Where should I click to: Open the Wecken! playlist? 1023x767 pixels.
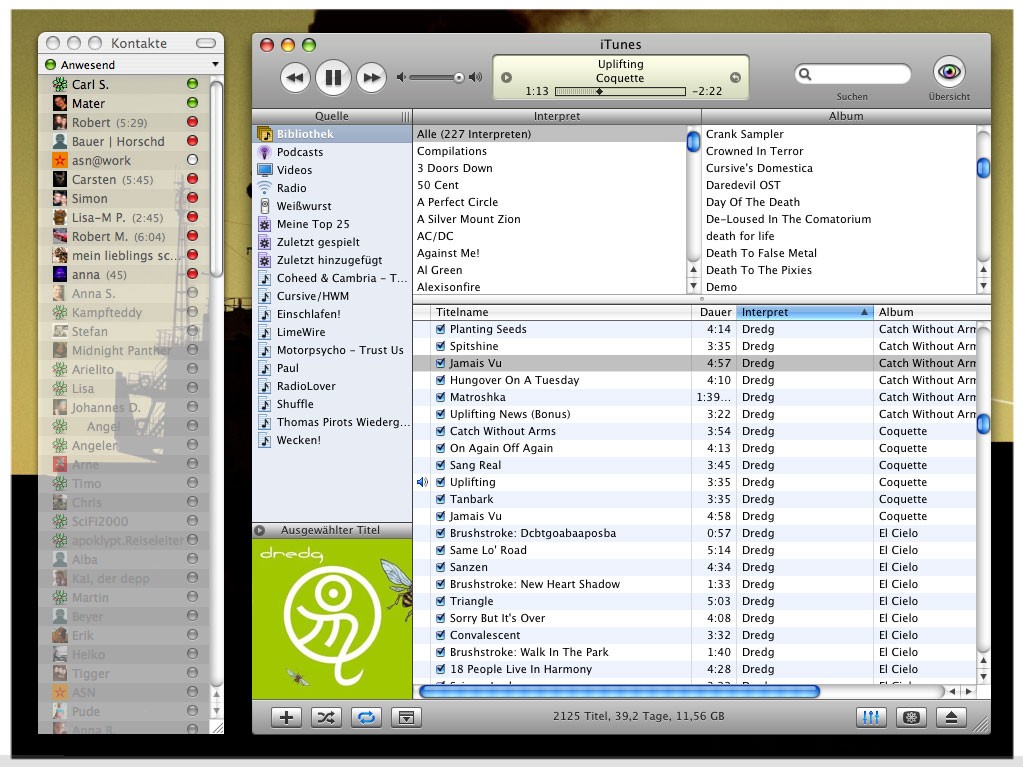click(332, 440)
